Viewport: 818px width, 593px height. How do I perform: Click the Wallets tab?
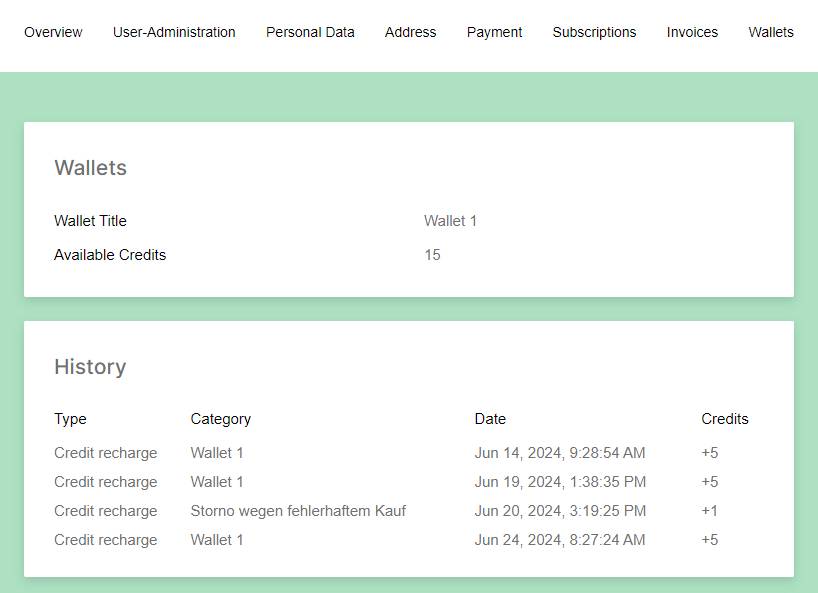point(770,32)
